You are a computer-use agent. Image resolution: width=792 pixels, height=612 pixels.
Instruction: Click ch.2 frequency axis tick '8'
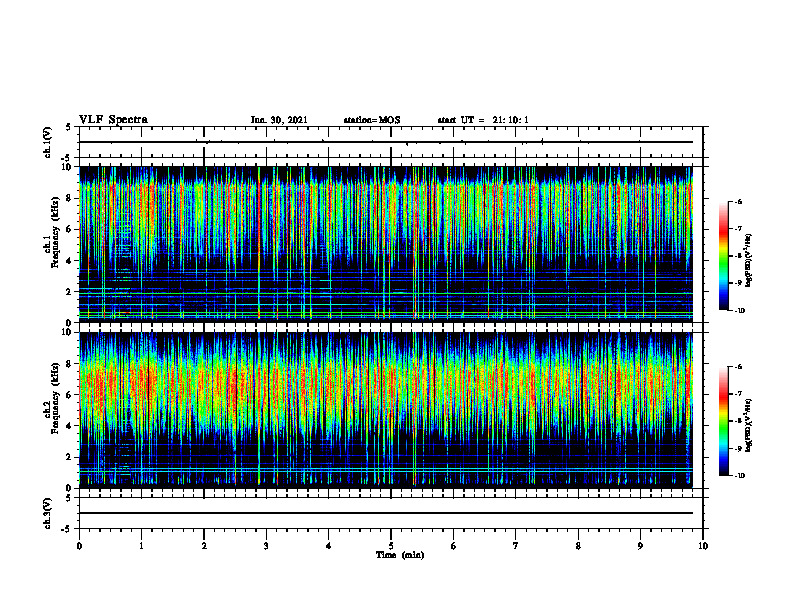[70, 364]
